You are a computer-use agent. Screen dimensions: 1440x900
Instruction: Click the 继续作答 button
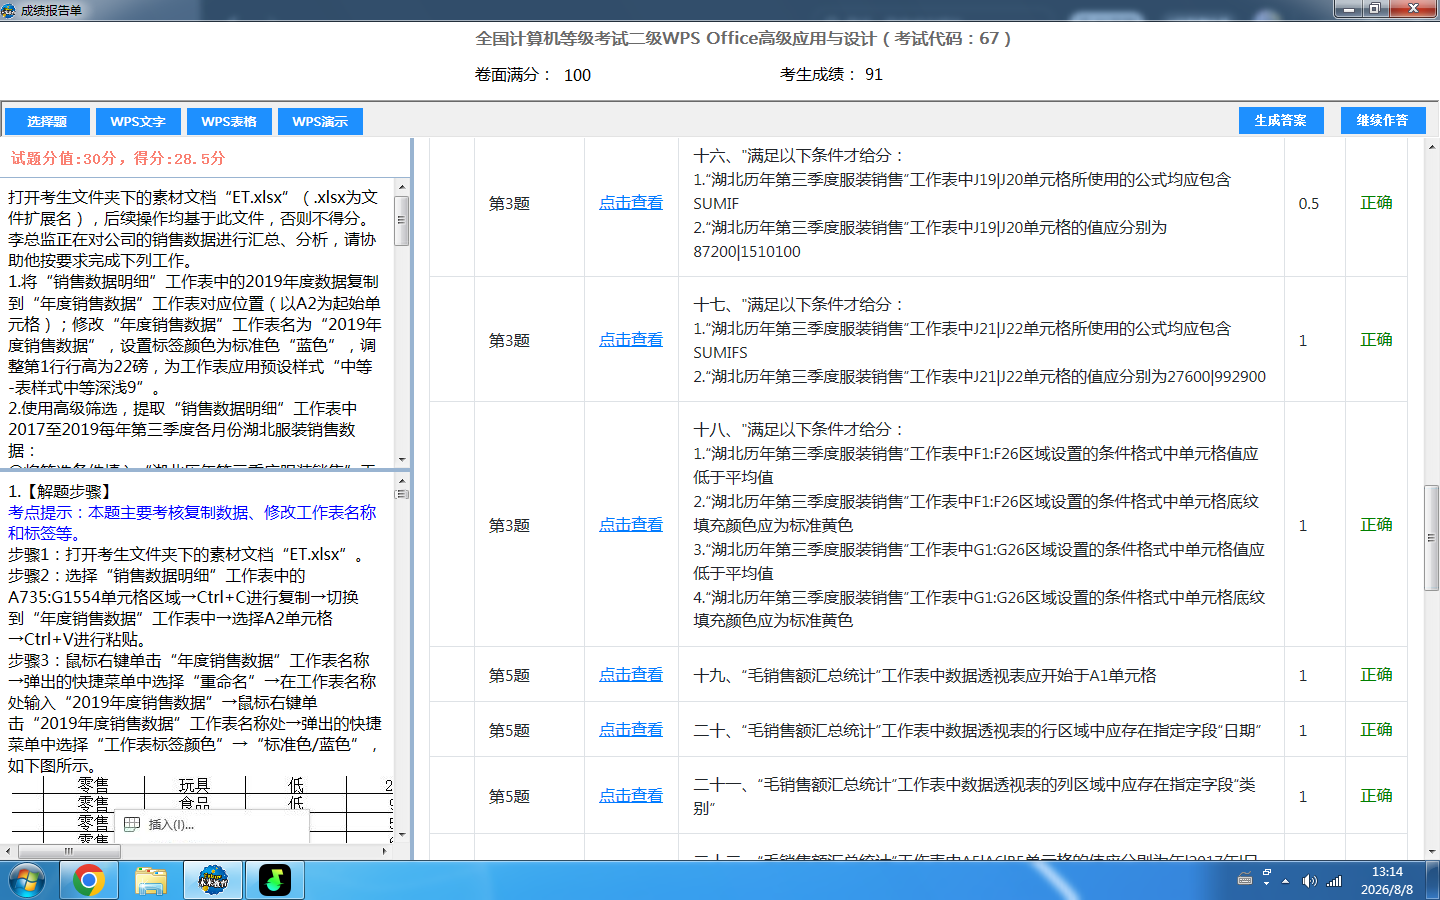click(1382, 120)
